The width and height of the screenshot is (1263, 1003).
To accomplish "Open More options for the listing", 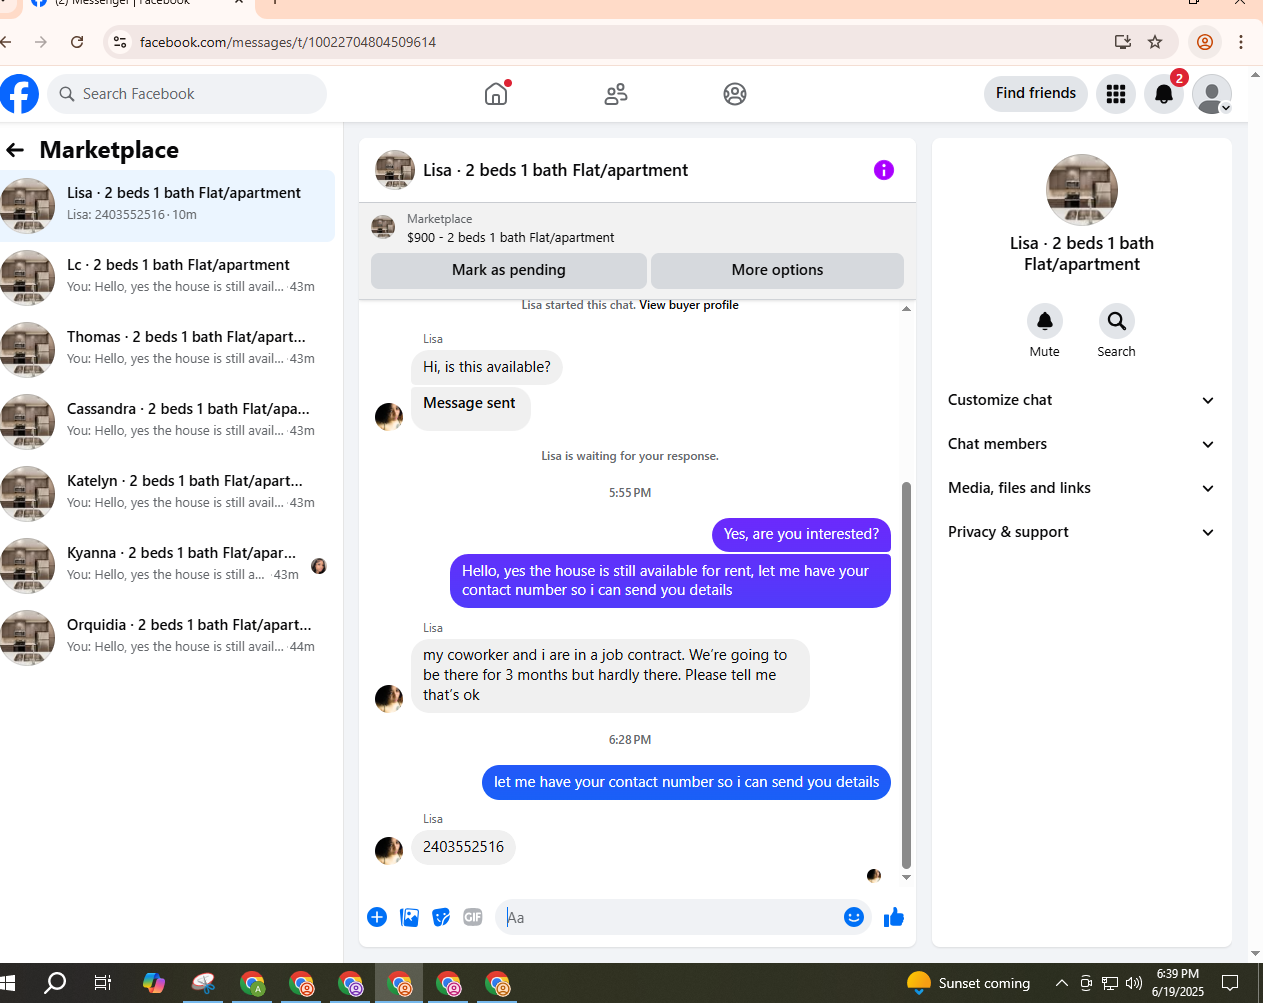I will (777, 270).
